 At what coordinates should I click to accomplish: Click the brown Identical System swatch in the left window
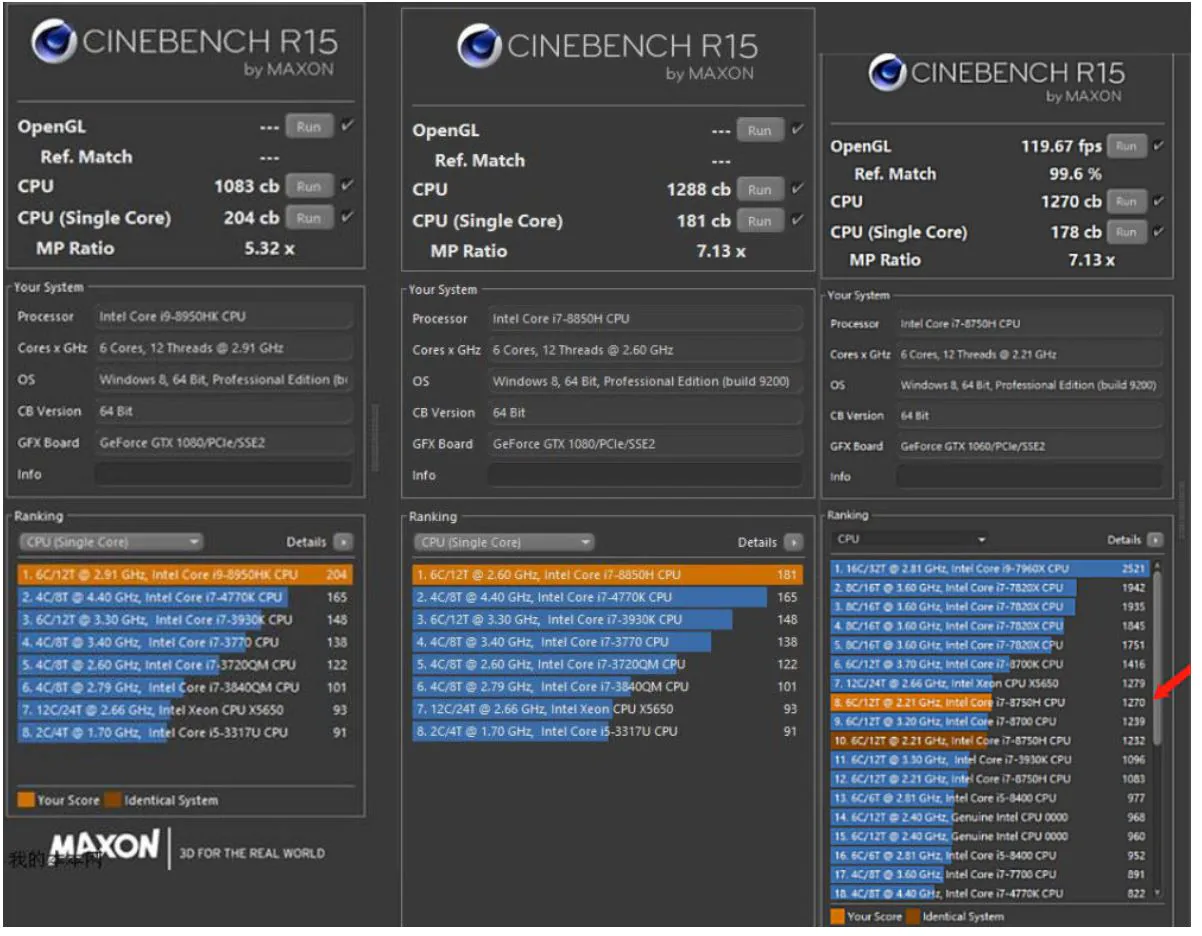click(x=114, y=799)
